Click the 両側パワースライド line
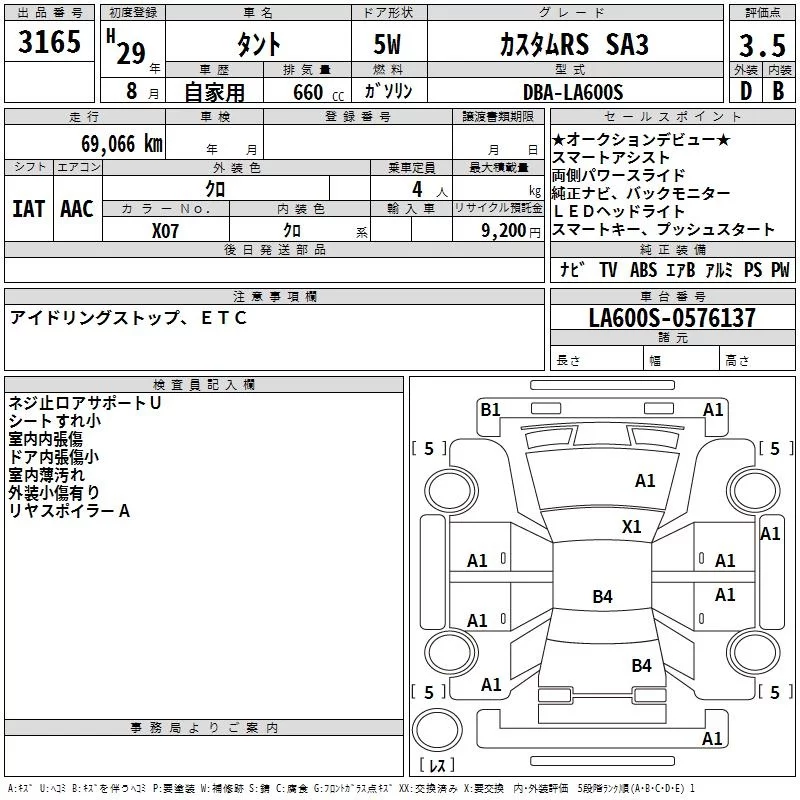This screenshot has width=800, height=800. coord(618,176)
